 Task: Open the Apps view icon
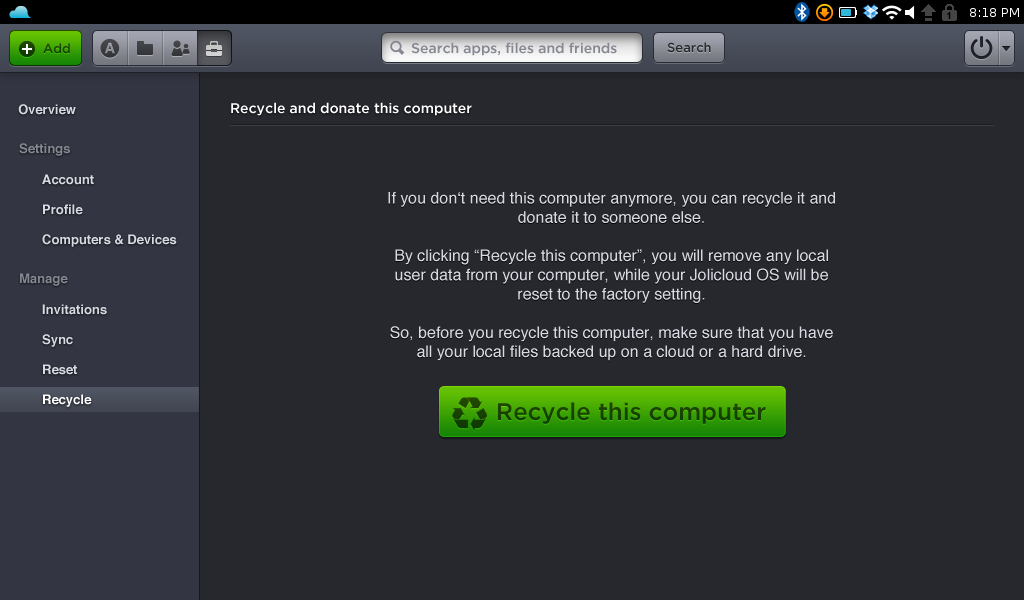[x=111, y=48]
